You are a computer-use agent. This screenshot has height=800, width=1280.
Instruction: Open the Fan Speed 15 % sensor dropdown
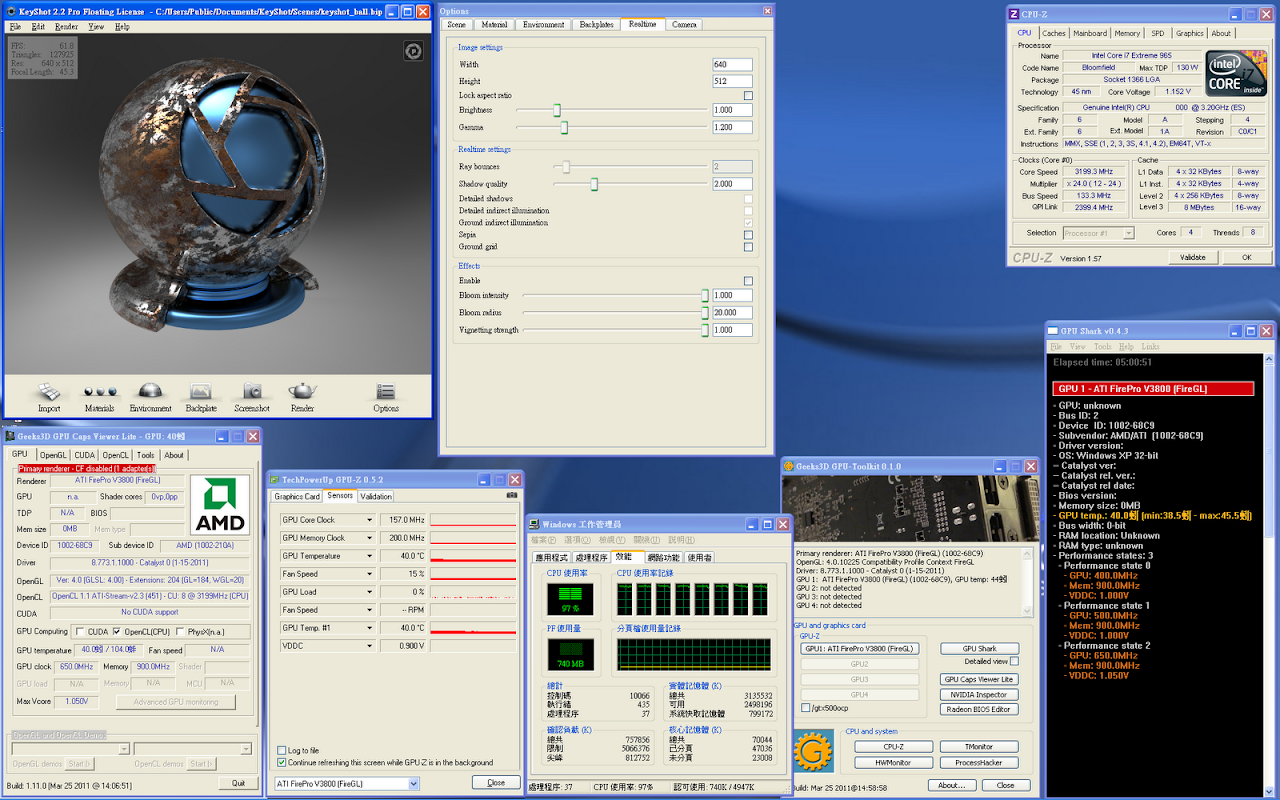[x=369, y=574]
